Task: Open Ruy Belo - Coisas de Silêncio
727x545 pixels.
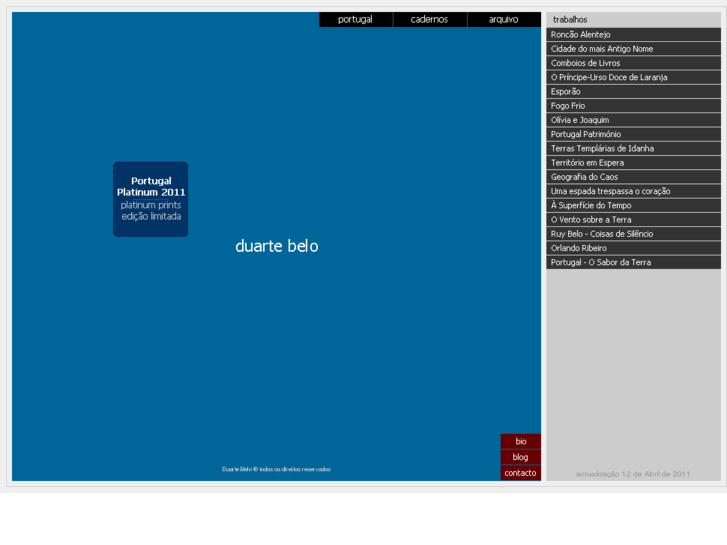Action: (633, 234)
